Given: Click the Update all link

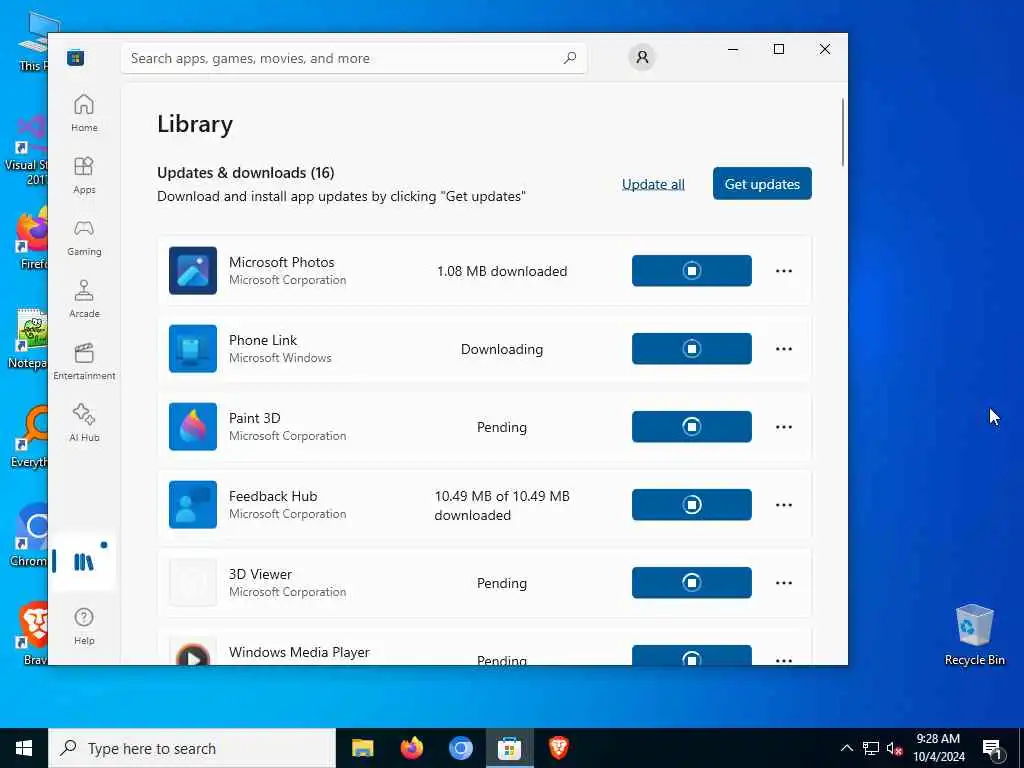Looking at the screenshot, I should (653, 184).
